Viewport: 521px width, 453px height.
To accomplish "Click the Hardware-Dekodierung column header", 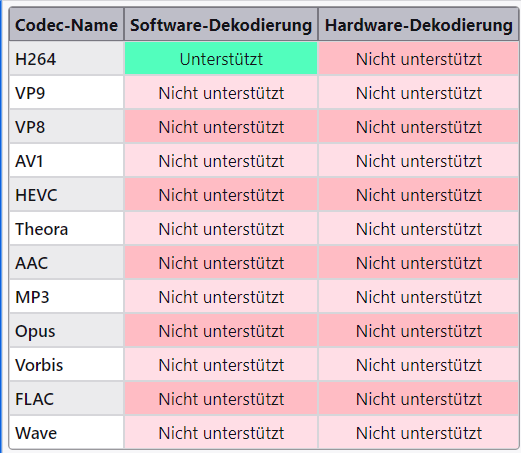I will coord(418,25).
